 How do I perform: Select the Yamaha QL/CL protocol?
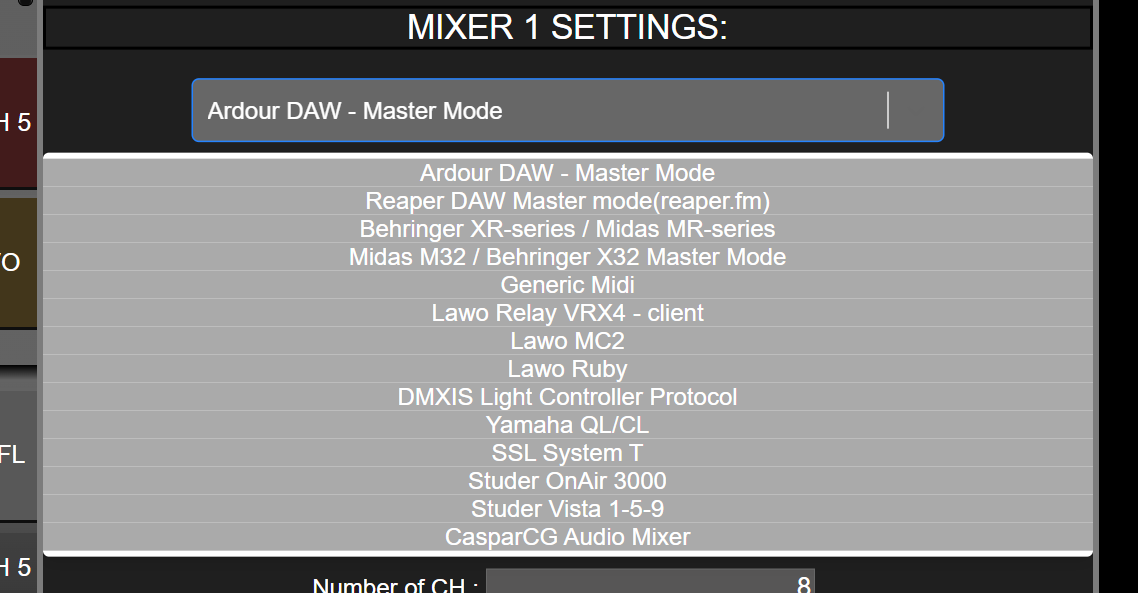[567, 424]
